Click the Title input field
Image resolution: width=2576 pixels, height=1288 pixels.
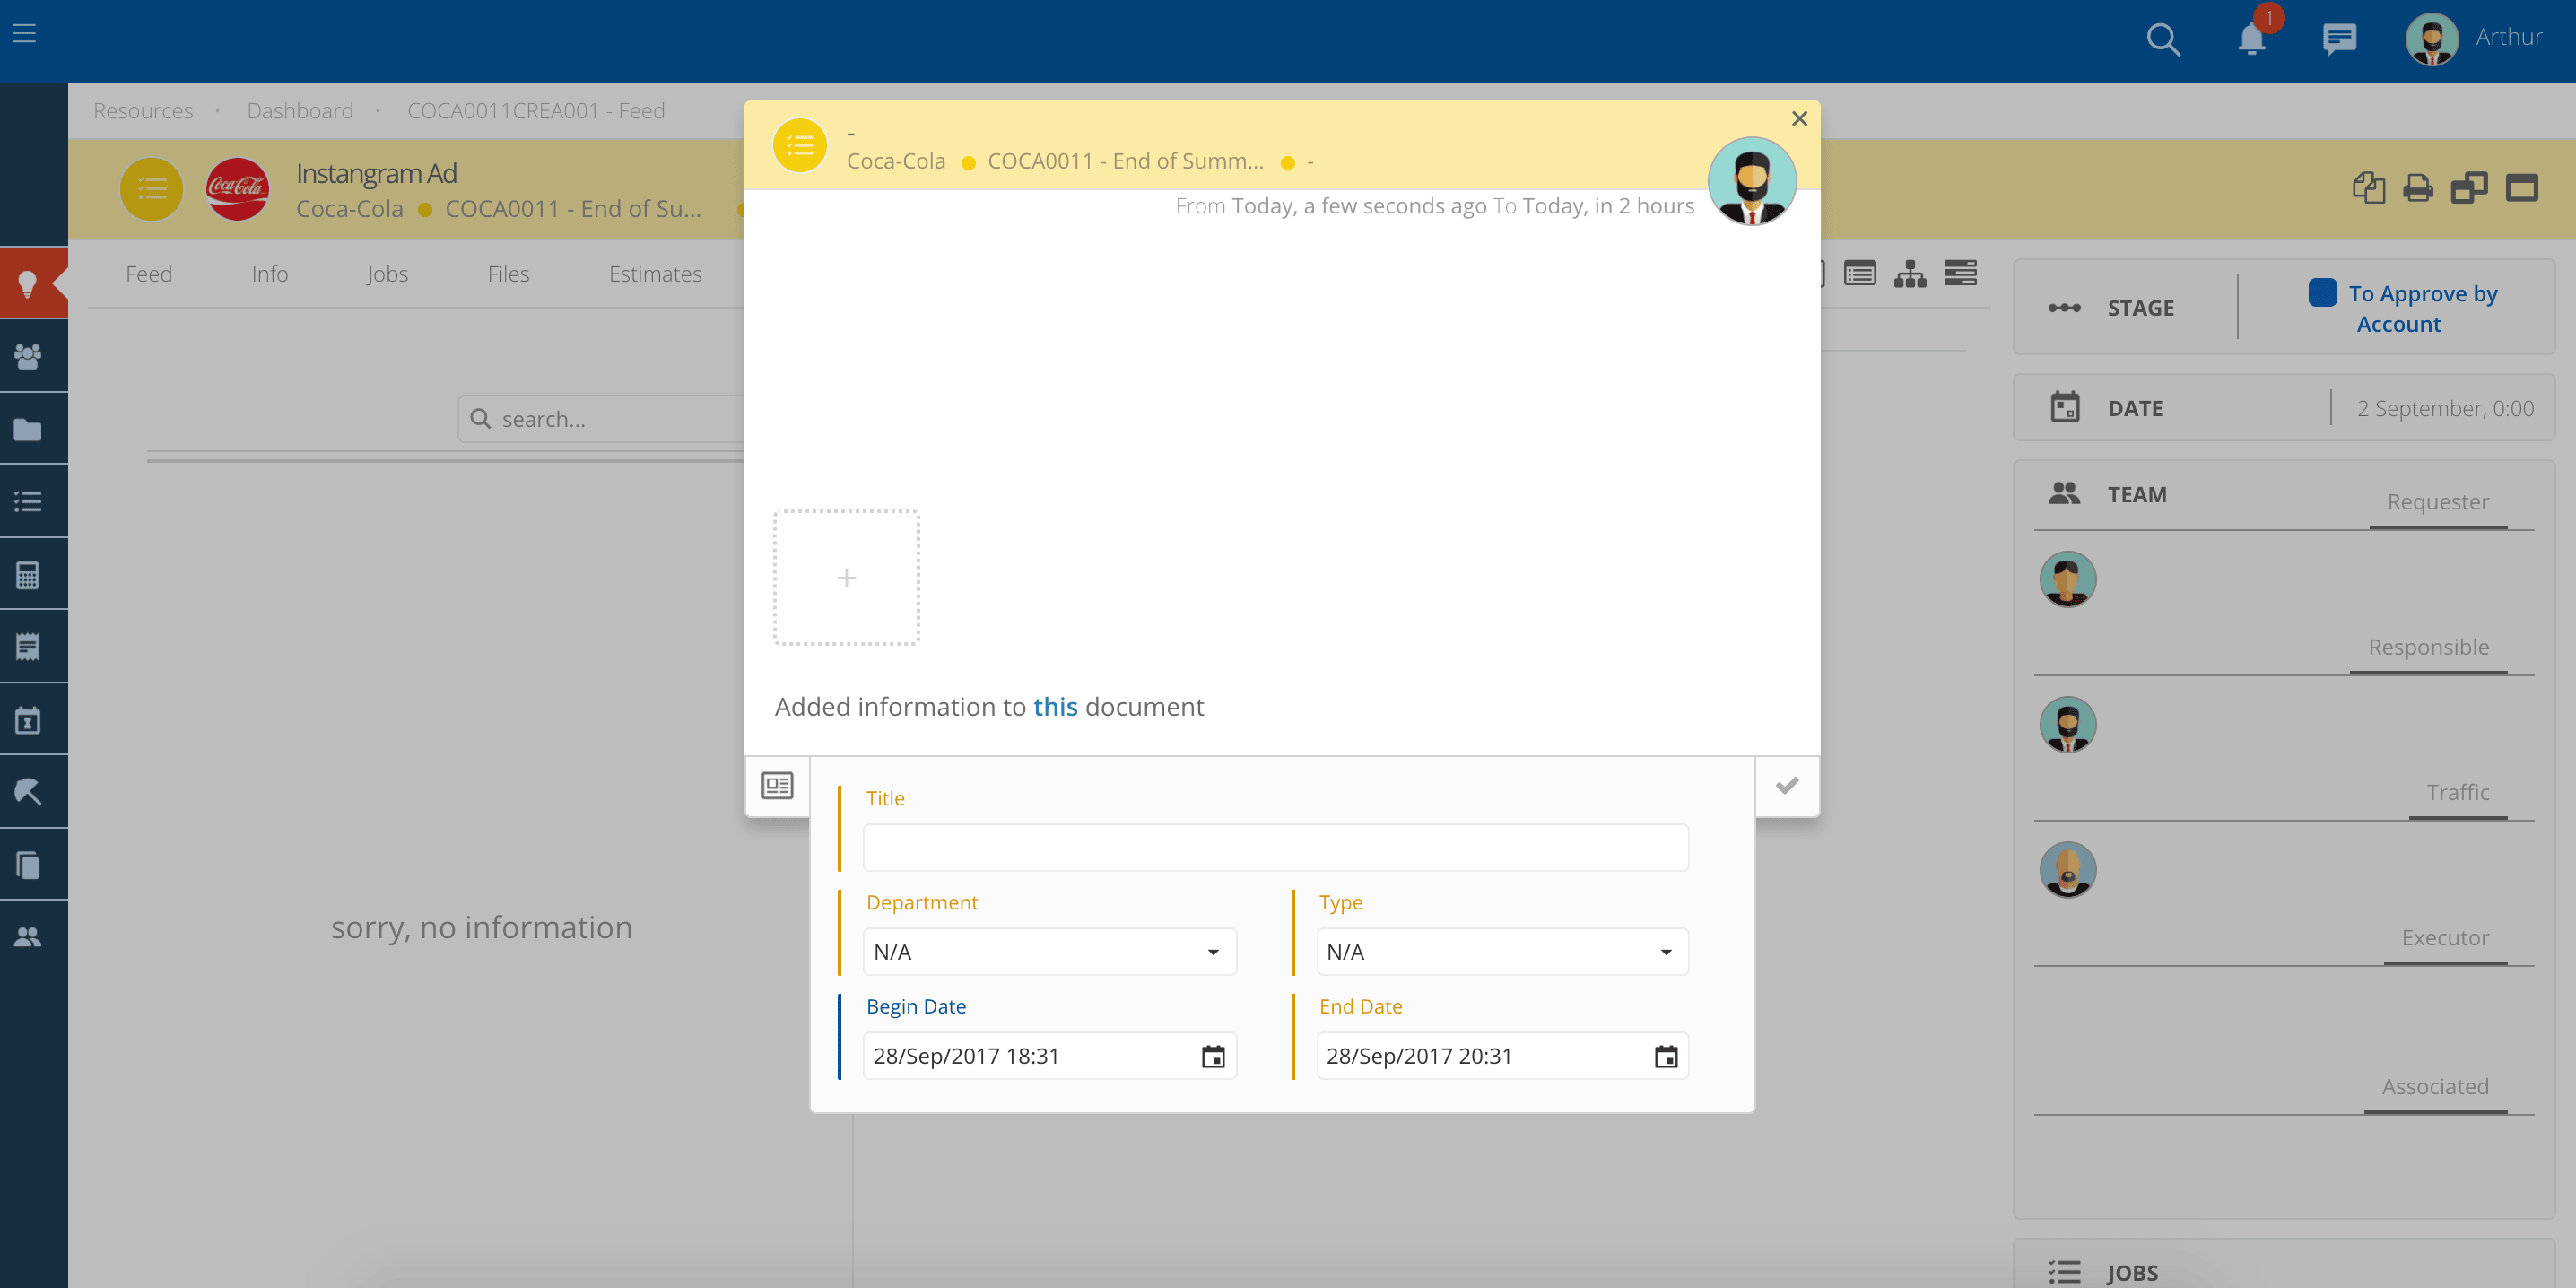(x=1275, y=847)
